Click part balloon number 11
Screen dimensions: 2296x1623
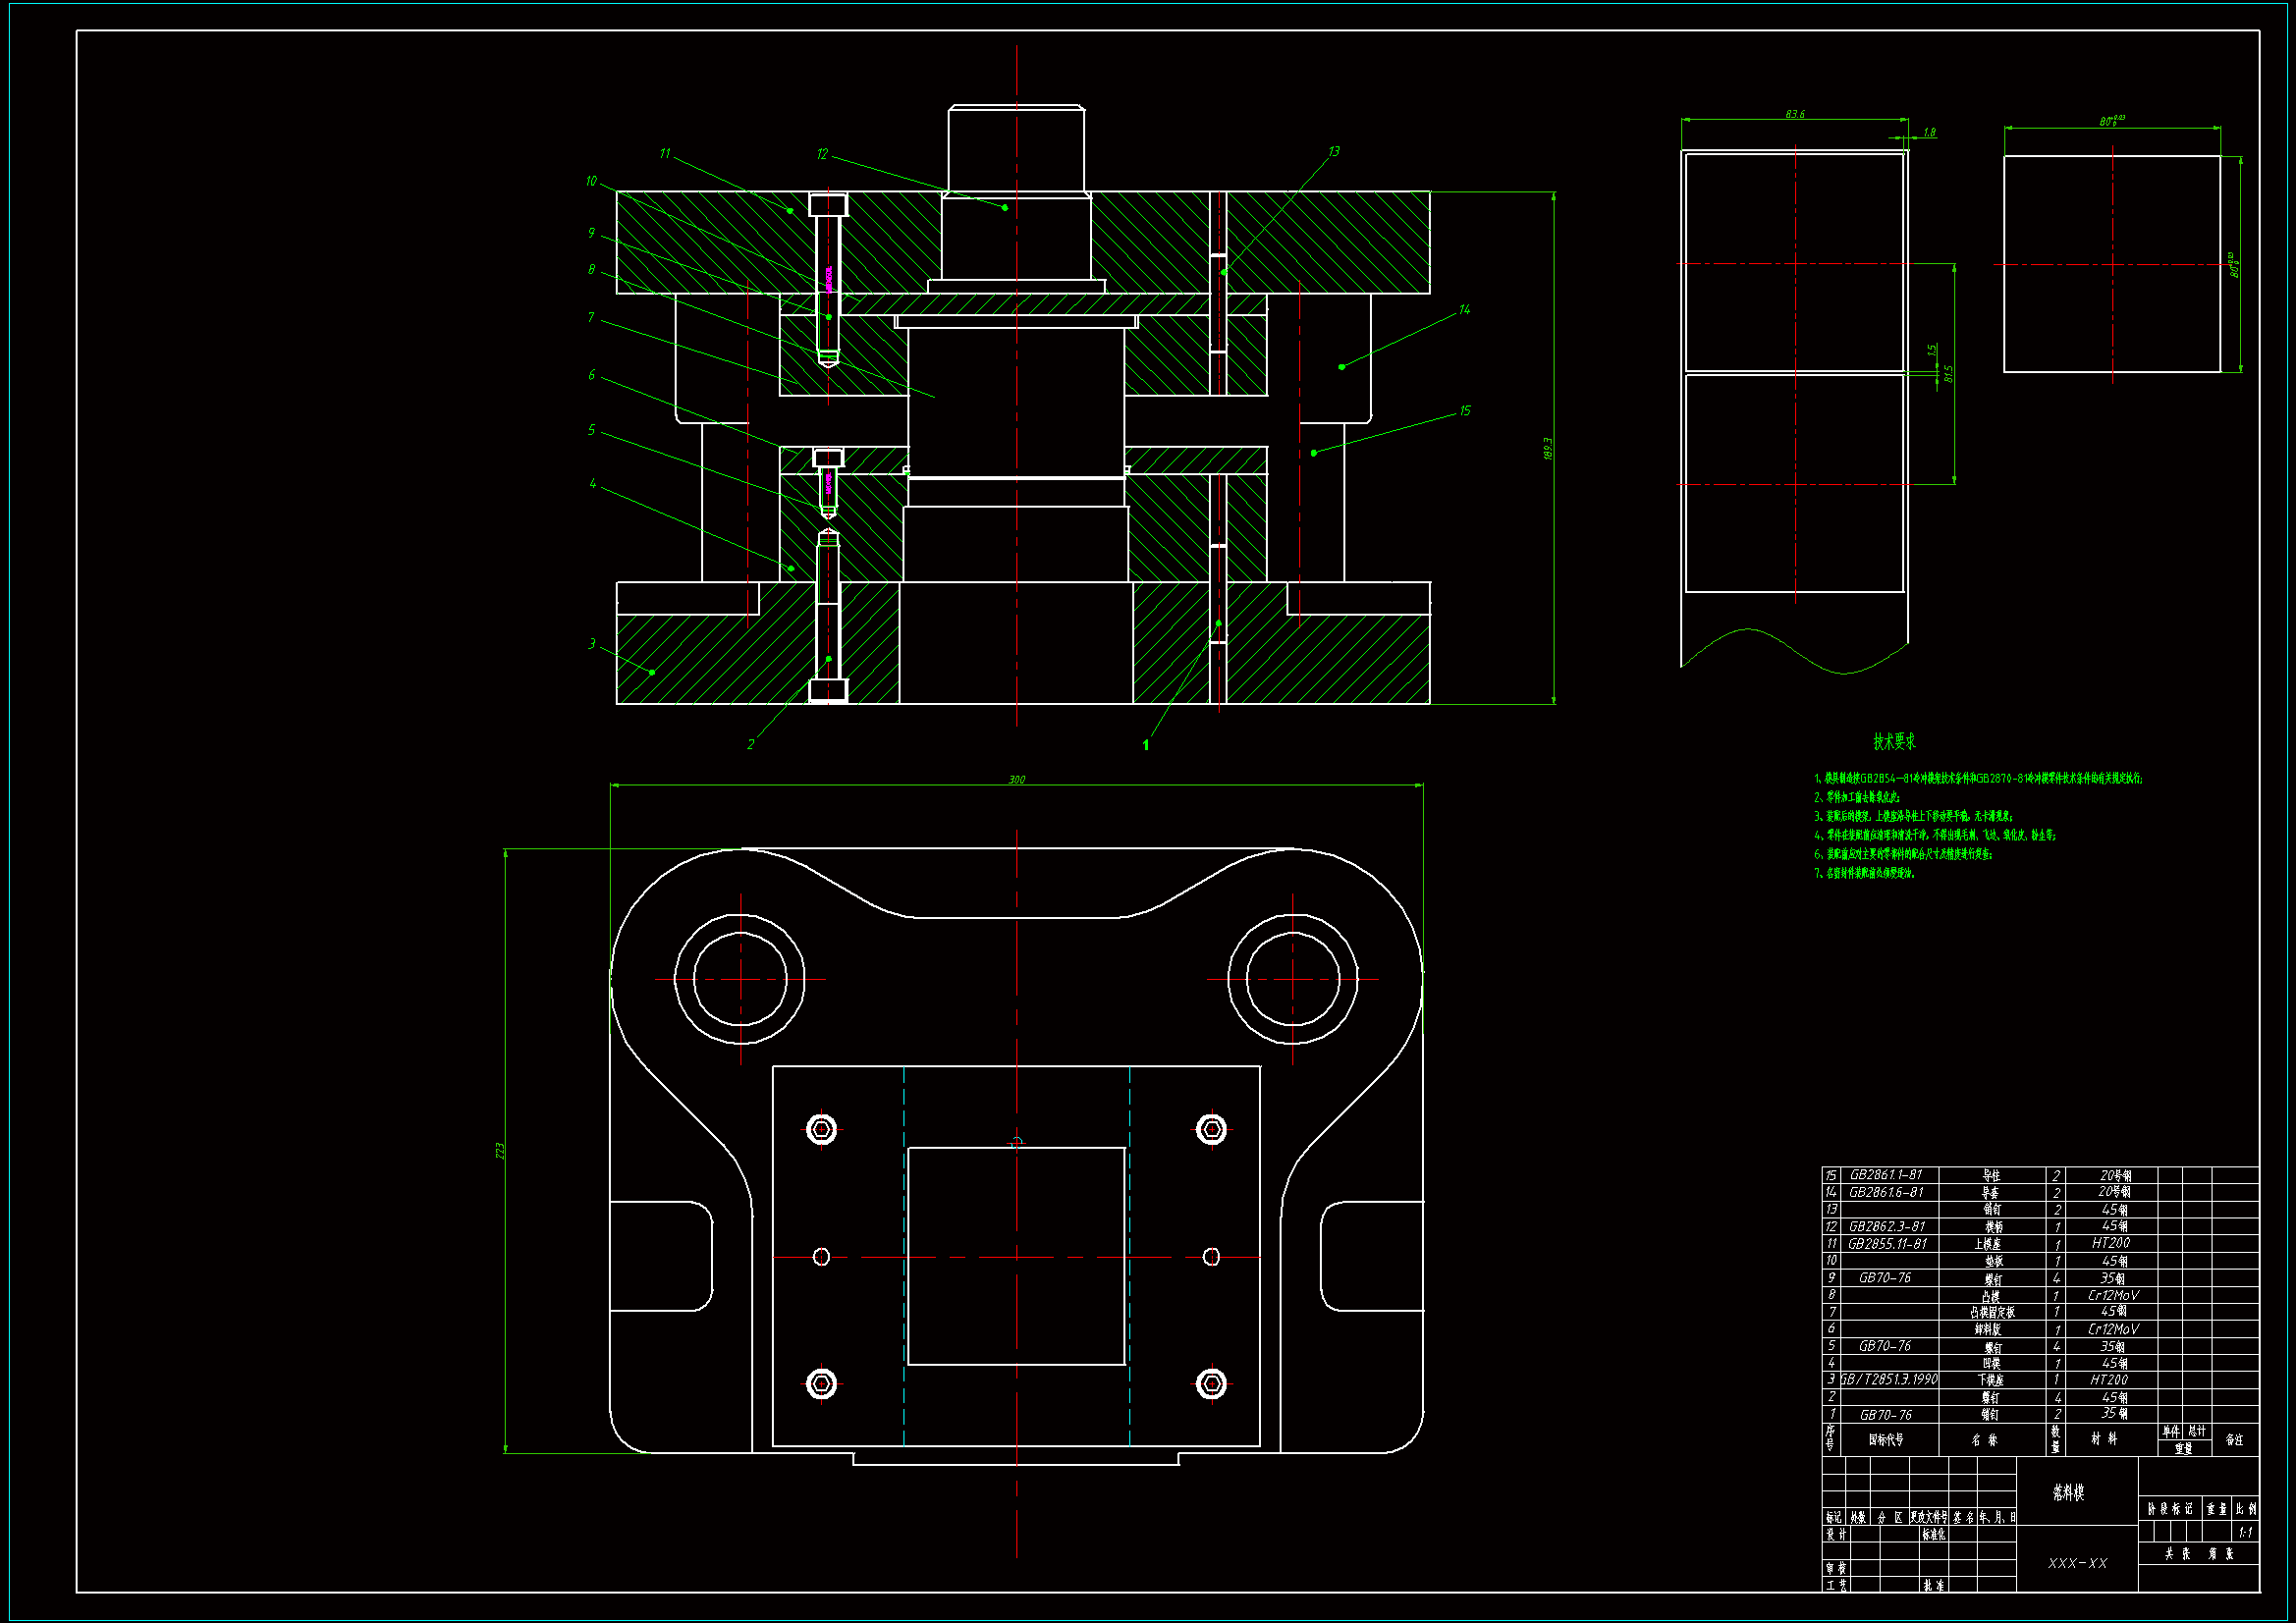pyautogui.click(x=665, y=154)
